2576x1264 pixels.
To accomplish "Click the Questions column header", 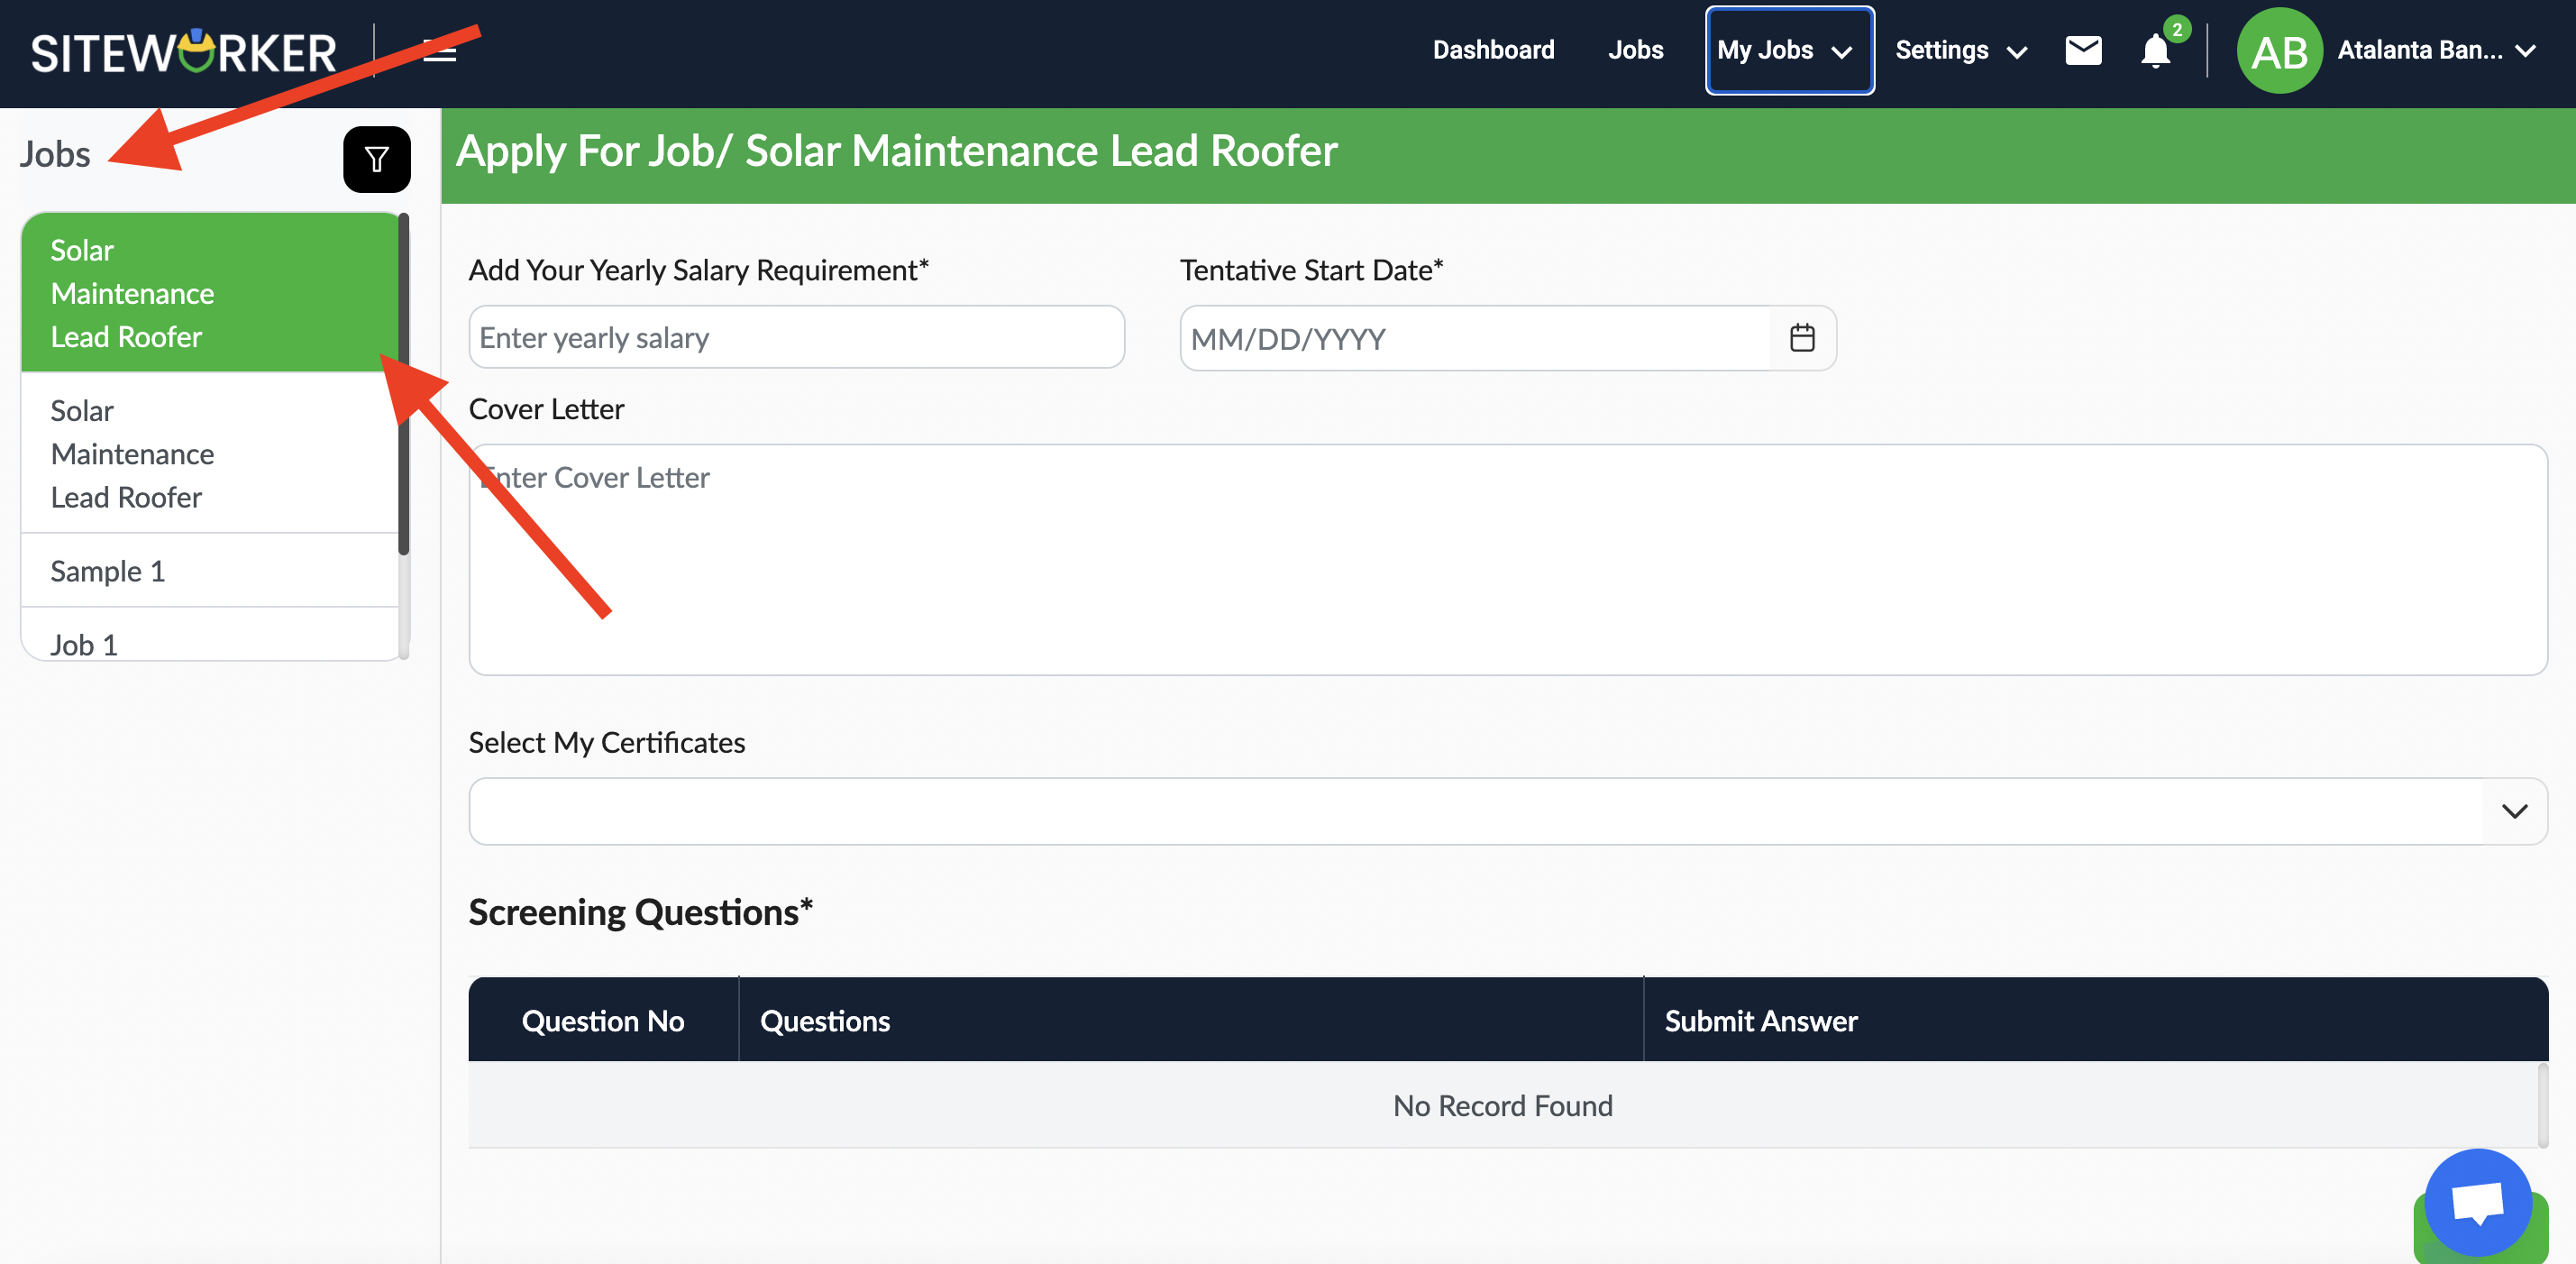I will 1190,1020.
